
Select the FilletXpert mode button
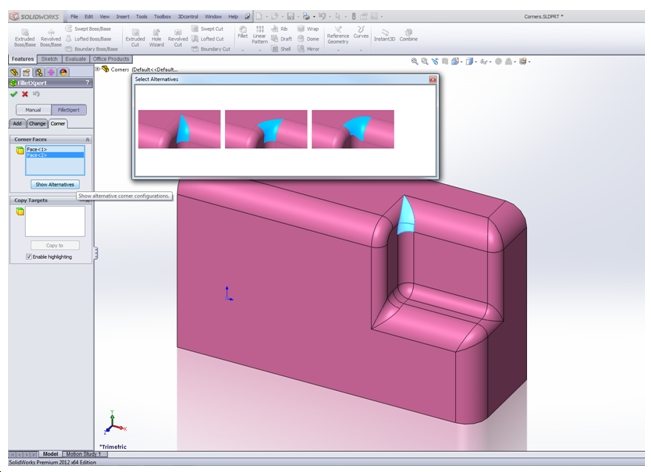click(x=68, y=108)
